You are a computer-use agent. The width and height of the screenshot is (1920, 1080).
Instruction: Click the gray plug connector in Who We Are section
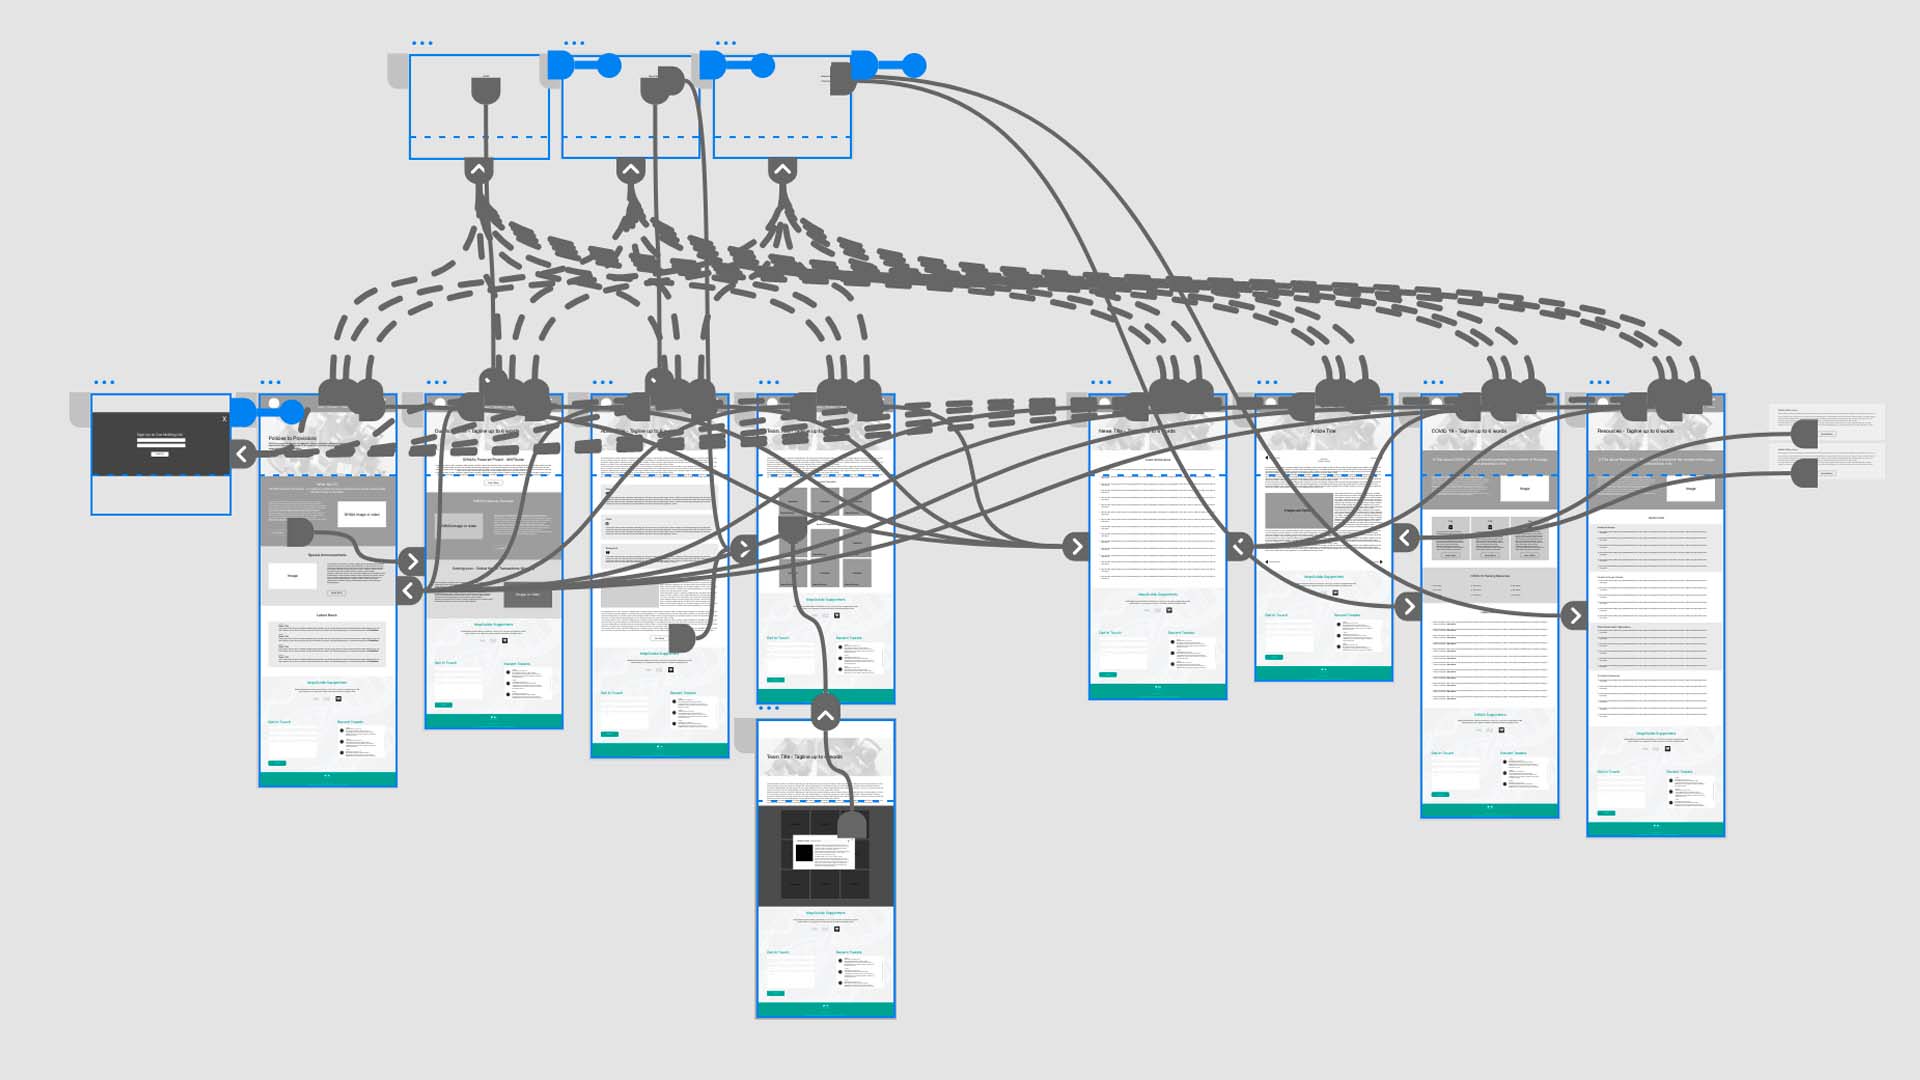coord(300,532)
